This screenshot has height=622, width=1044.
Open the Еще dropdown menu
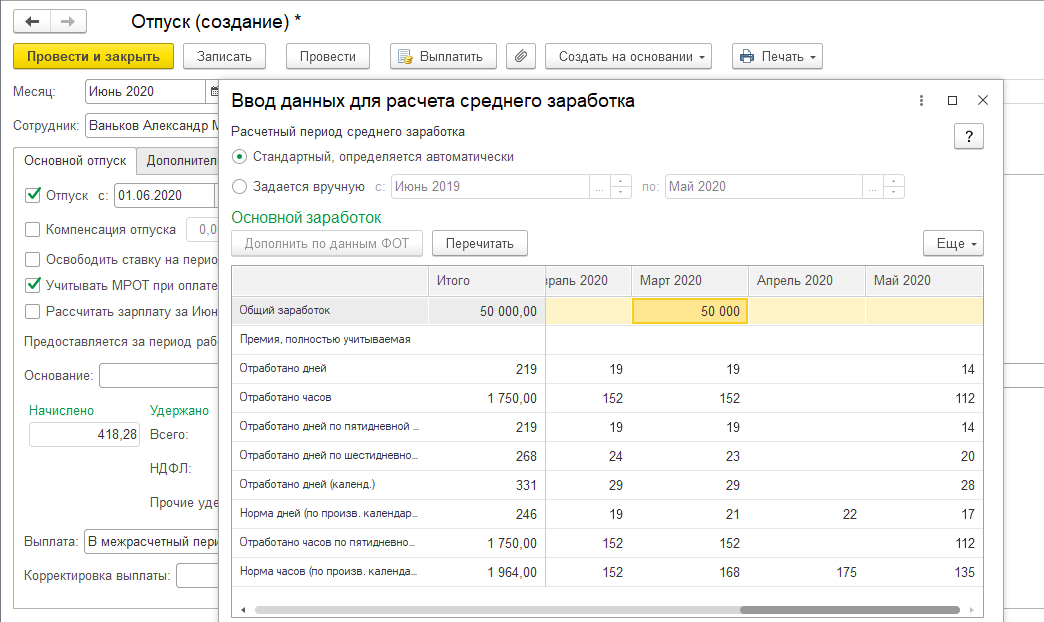point(953,243)
